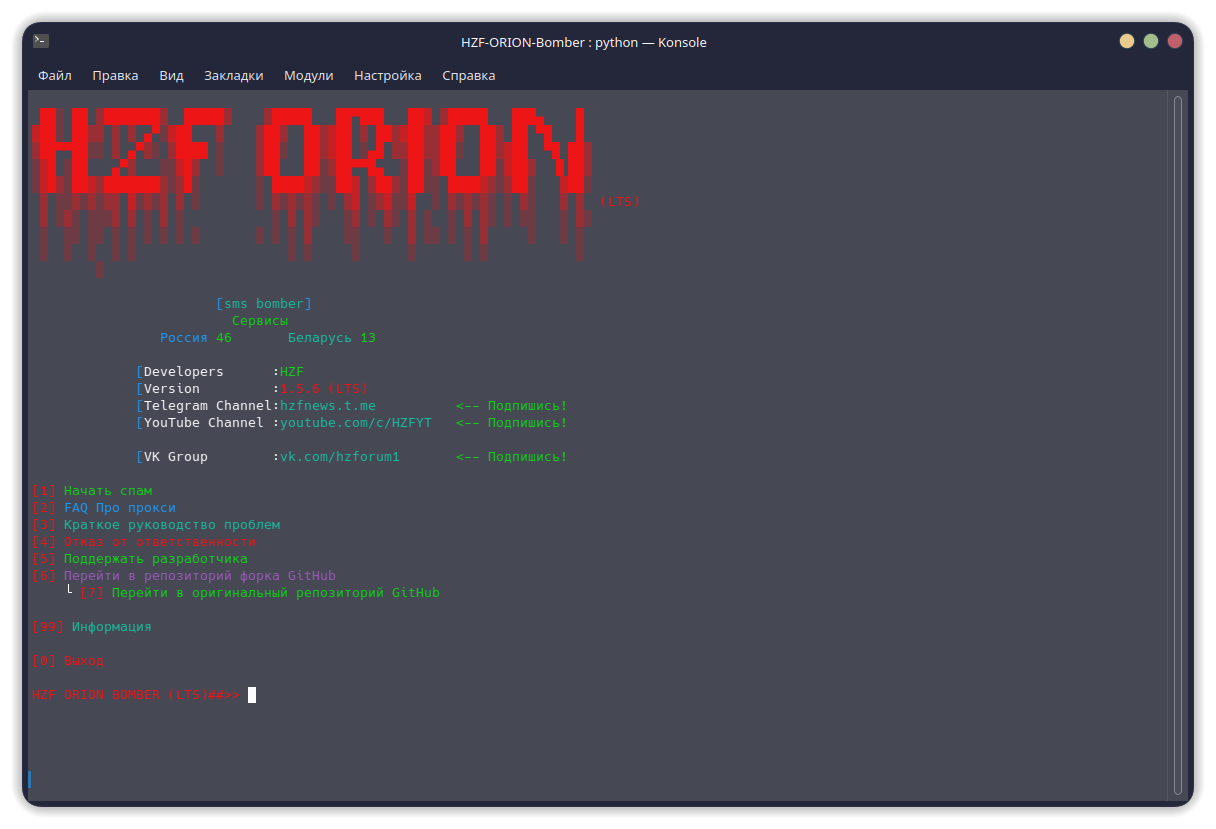Click 'Подпишись!' next to the YouTube channel
1216x829 pixels.
coord(528,422)
